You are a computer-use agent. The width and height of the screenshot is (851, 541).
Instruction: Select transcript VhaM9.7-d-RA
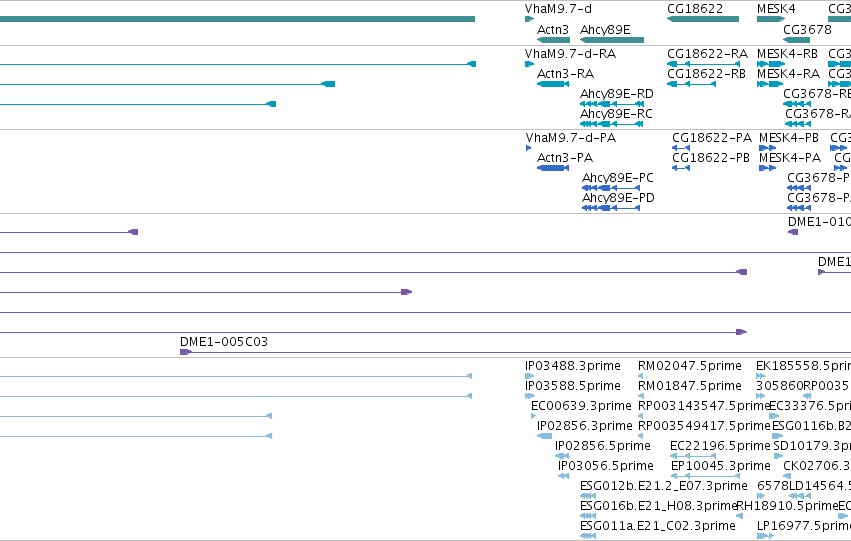[x=529, y=64]
